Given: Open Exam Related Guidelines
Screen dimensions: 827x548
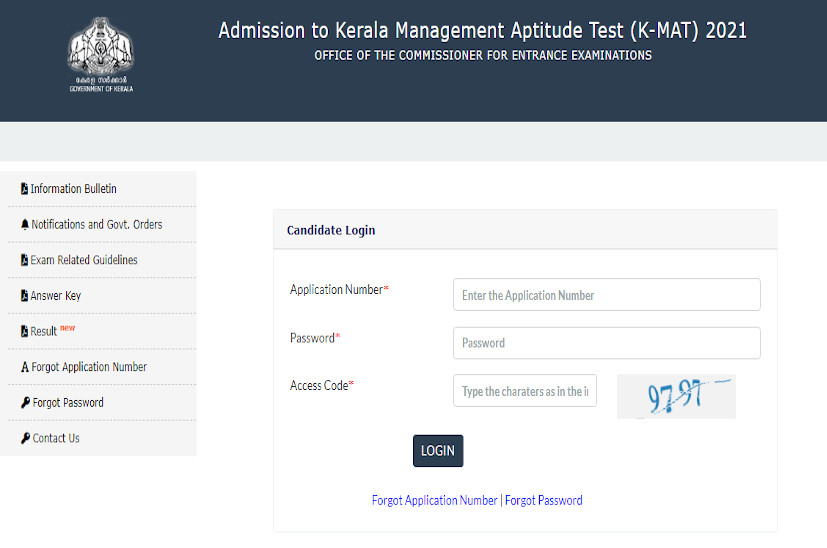Looking at the screenshot, I should pos(84,260).
